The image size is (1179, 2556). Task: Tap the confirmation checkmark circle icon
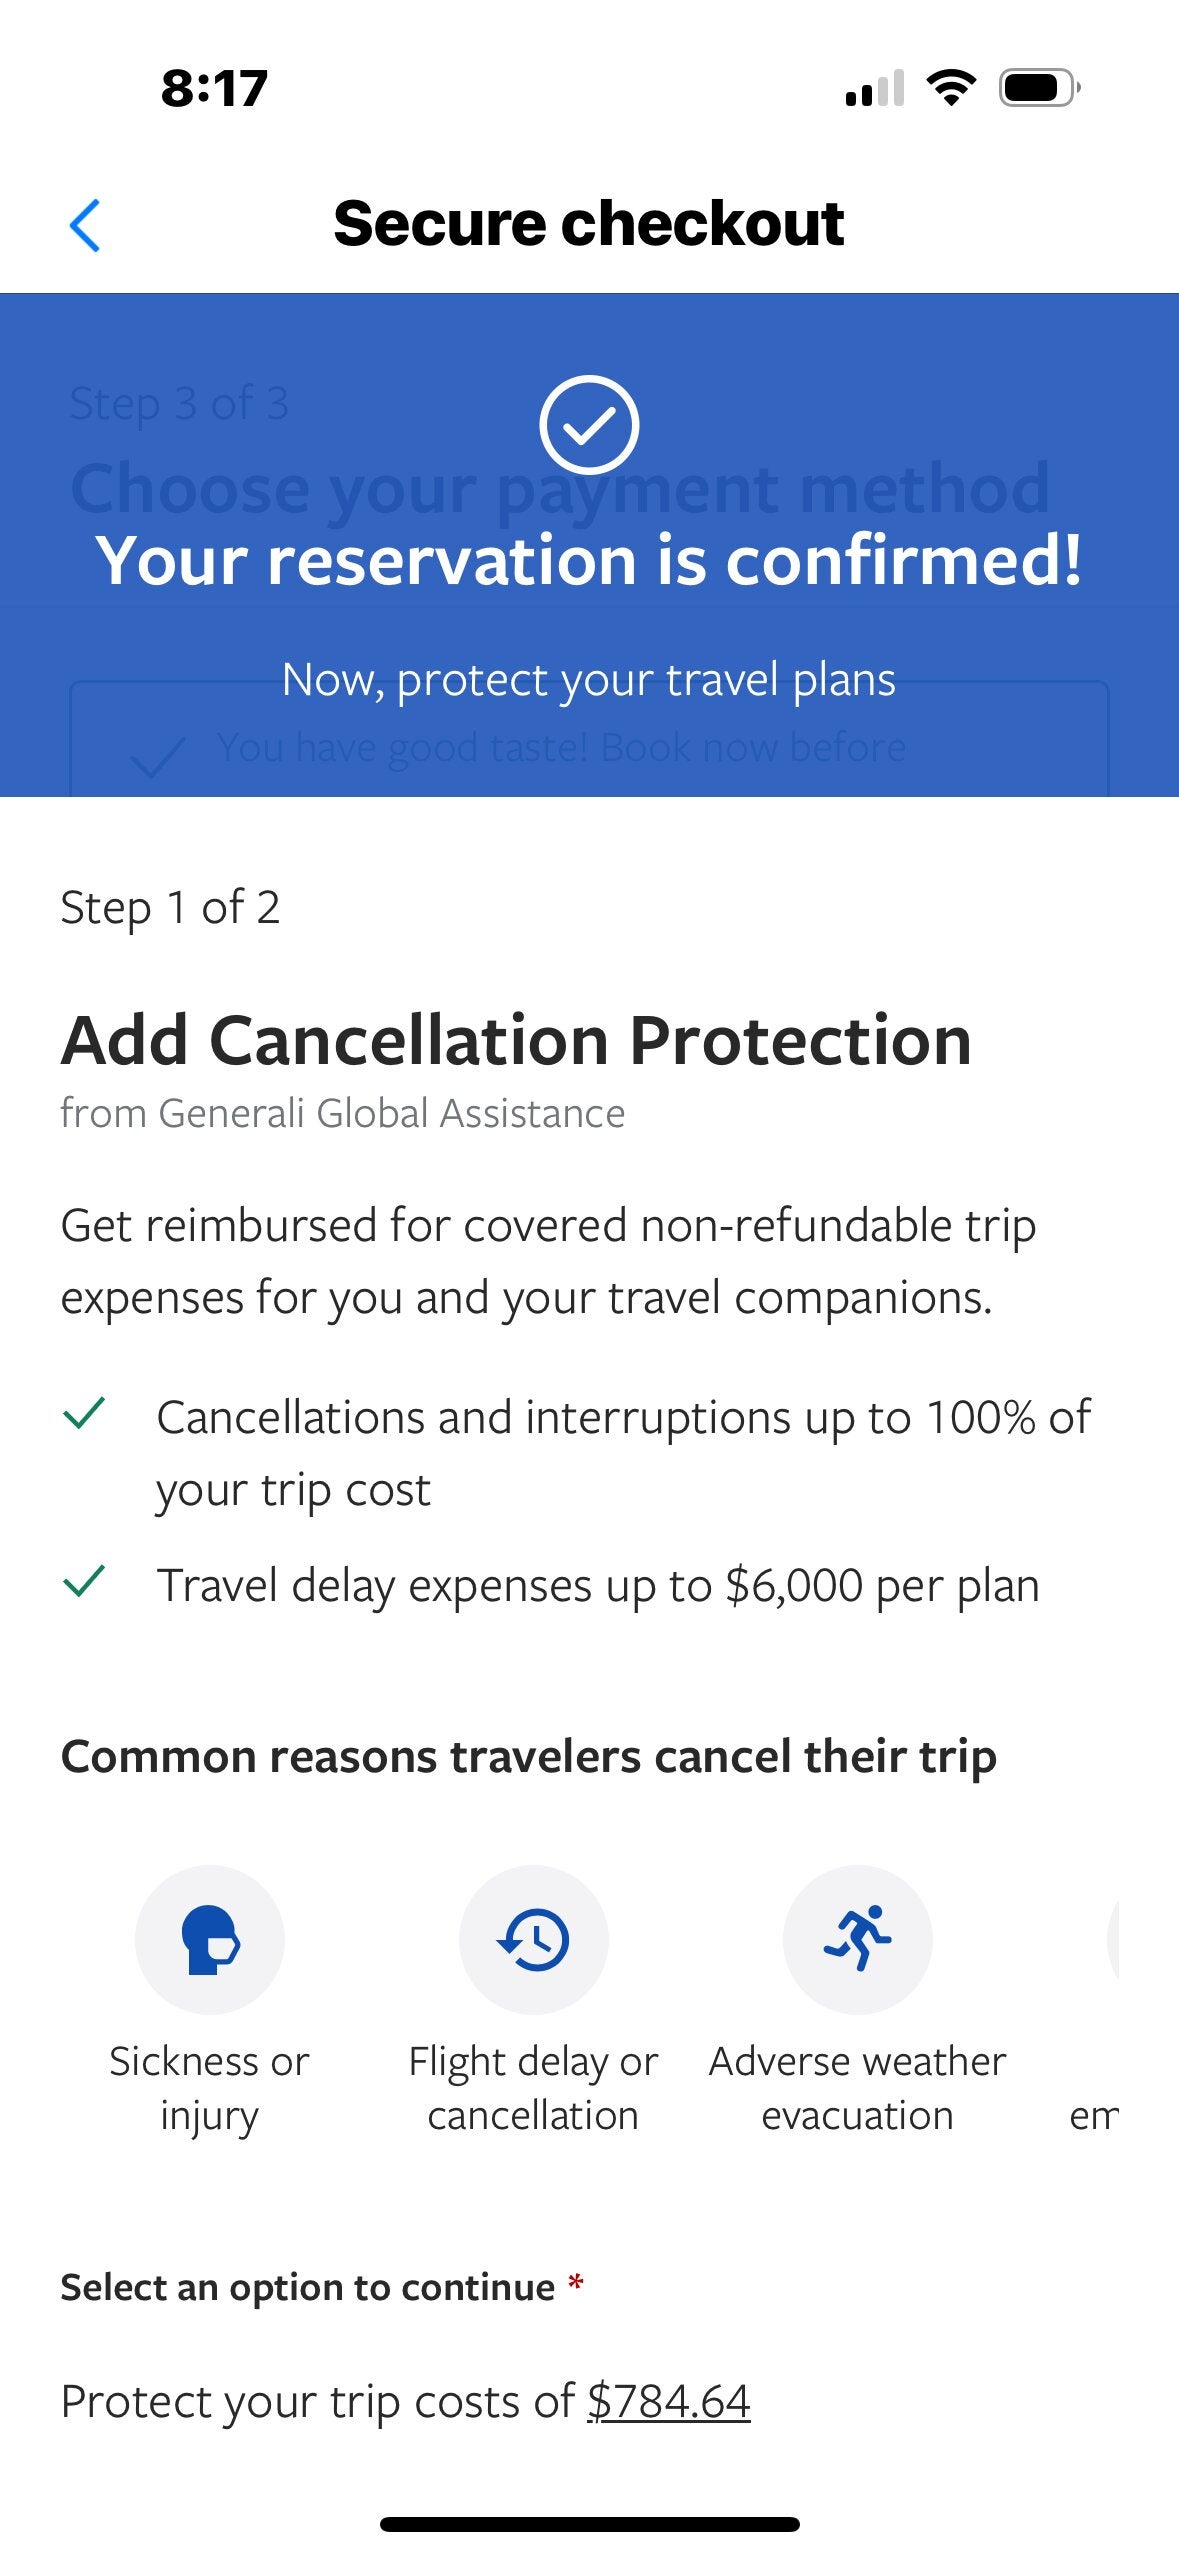click(589, 424)
